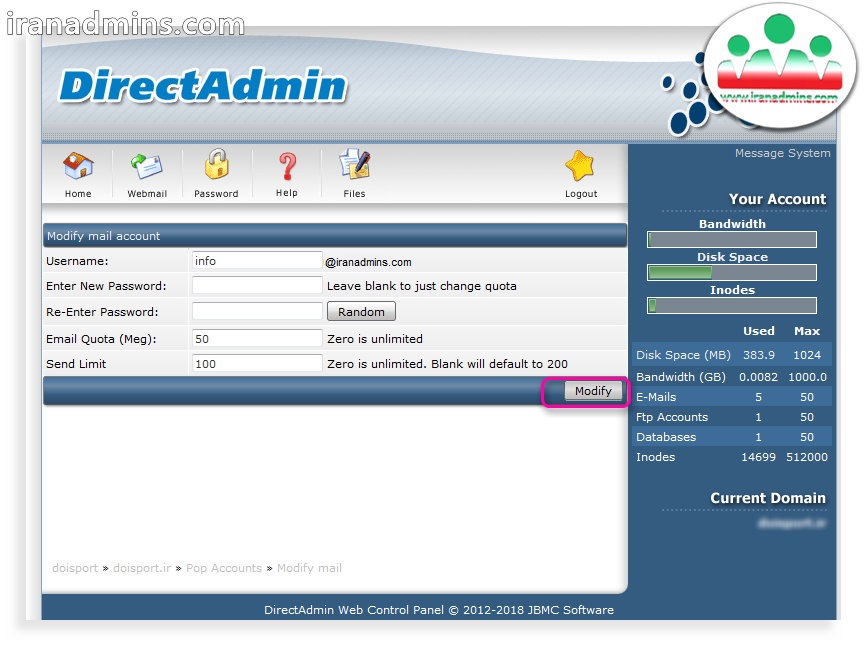Click the '@iranadmins.com' domain text
This screenshot has width=867, height=646.
[x=368, y=262]
